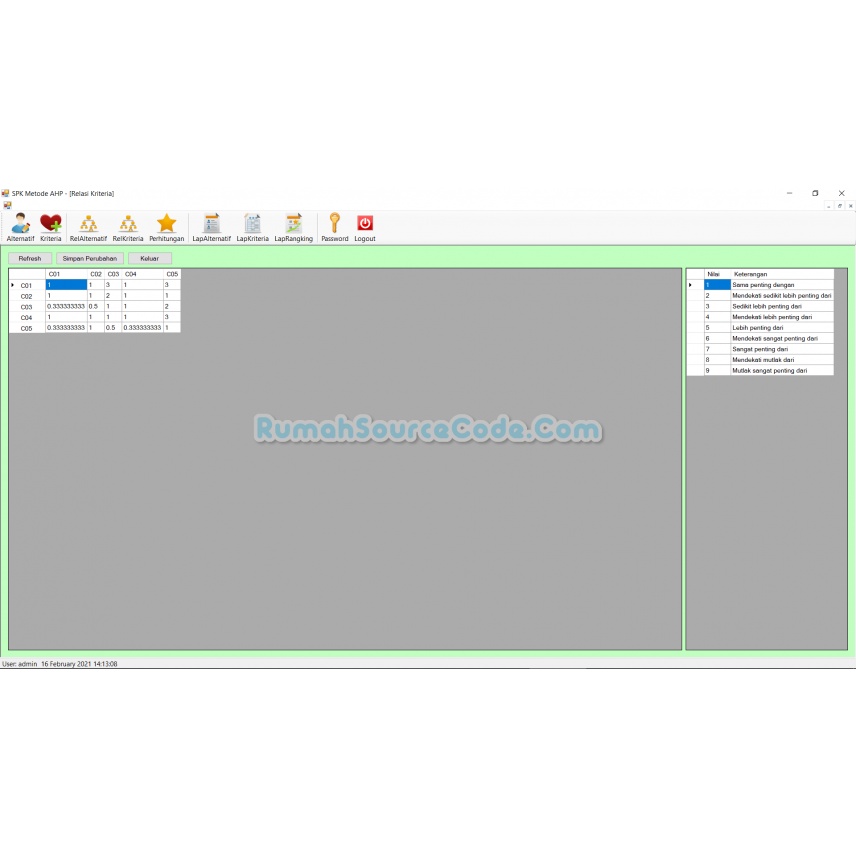Select the 'Sama penting dengan' row
856x856 pixels.
[x=760, y=285]
